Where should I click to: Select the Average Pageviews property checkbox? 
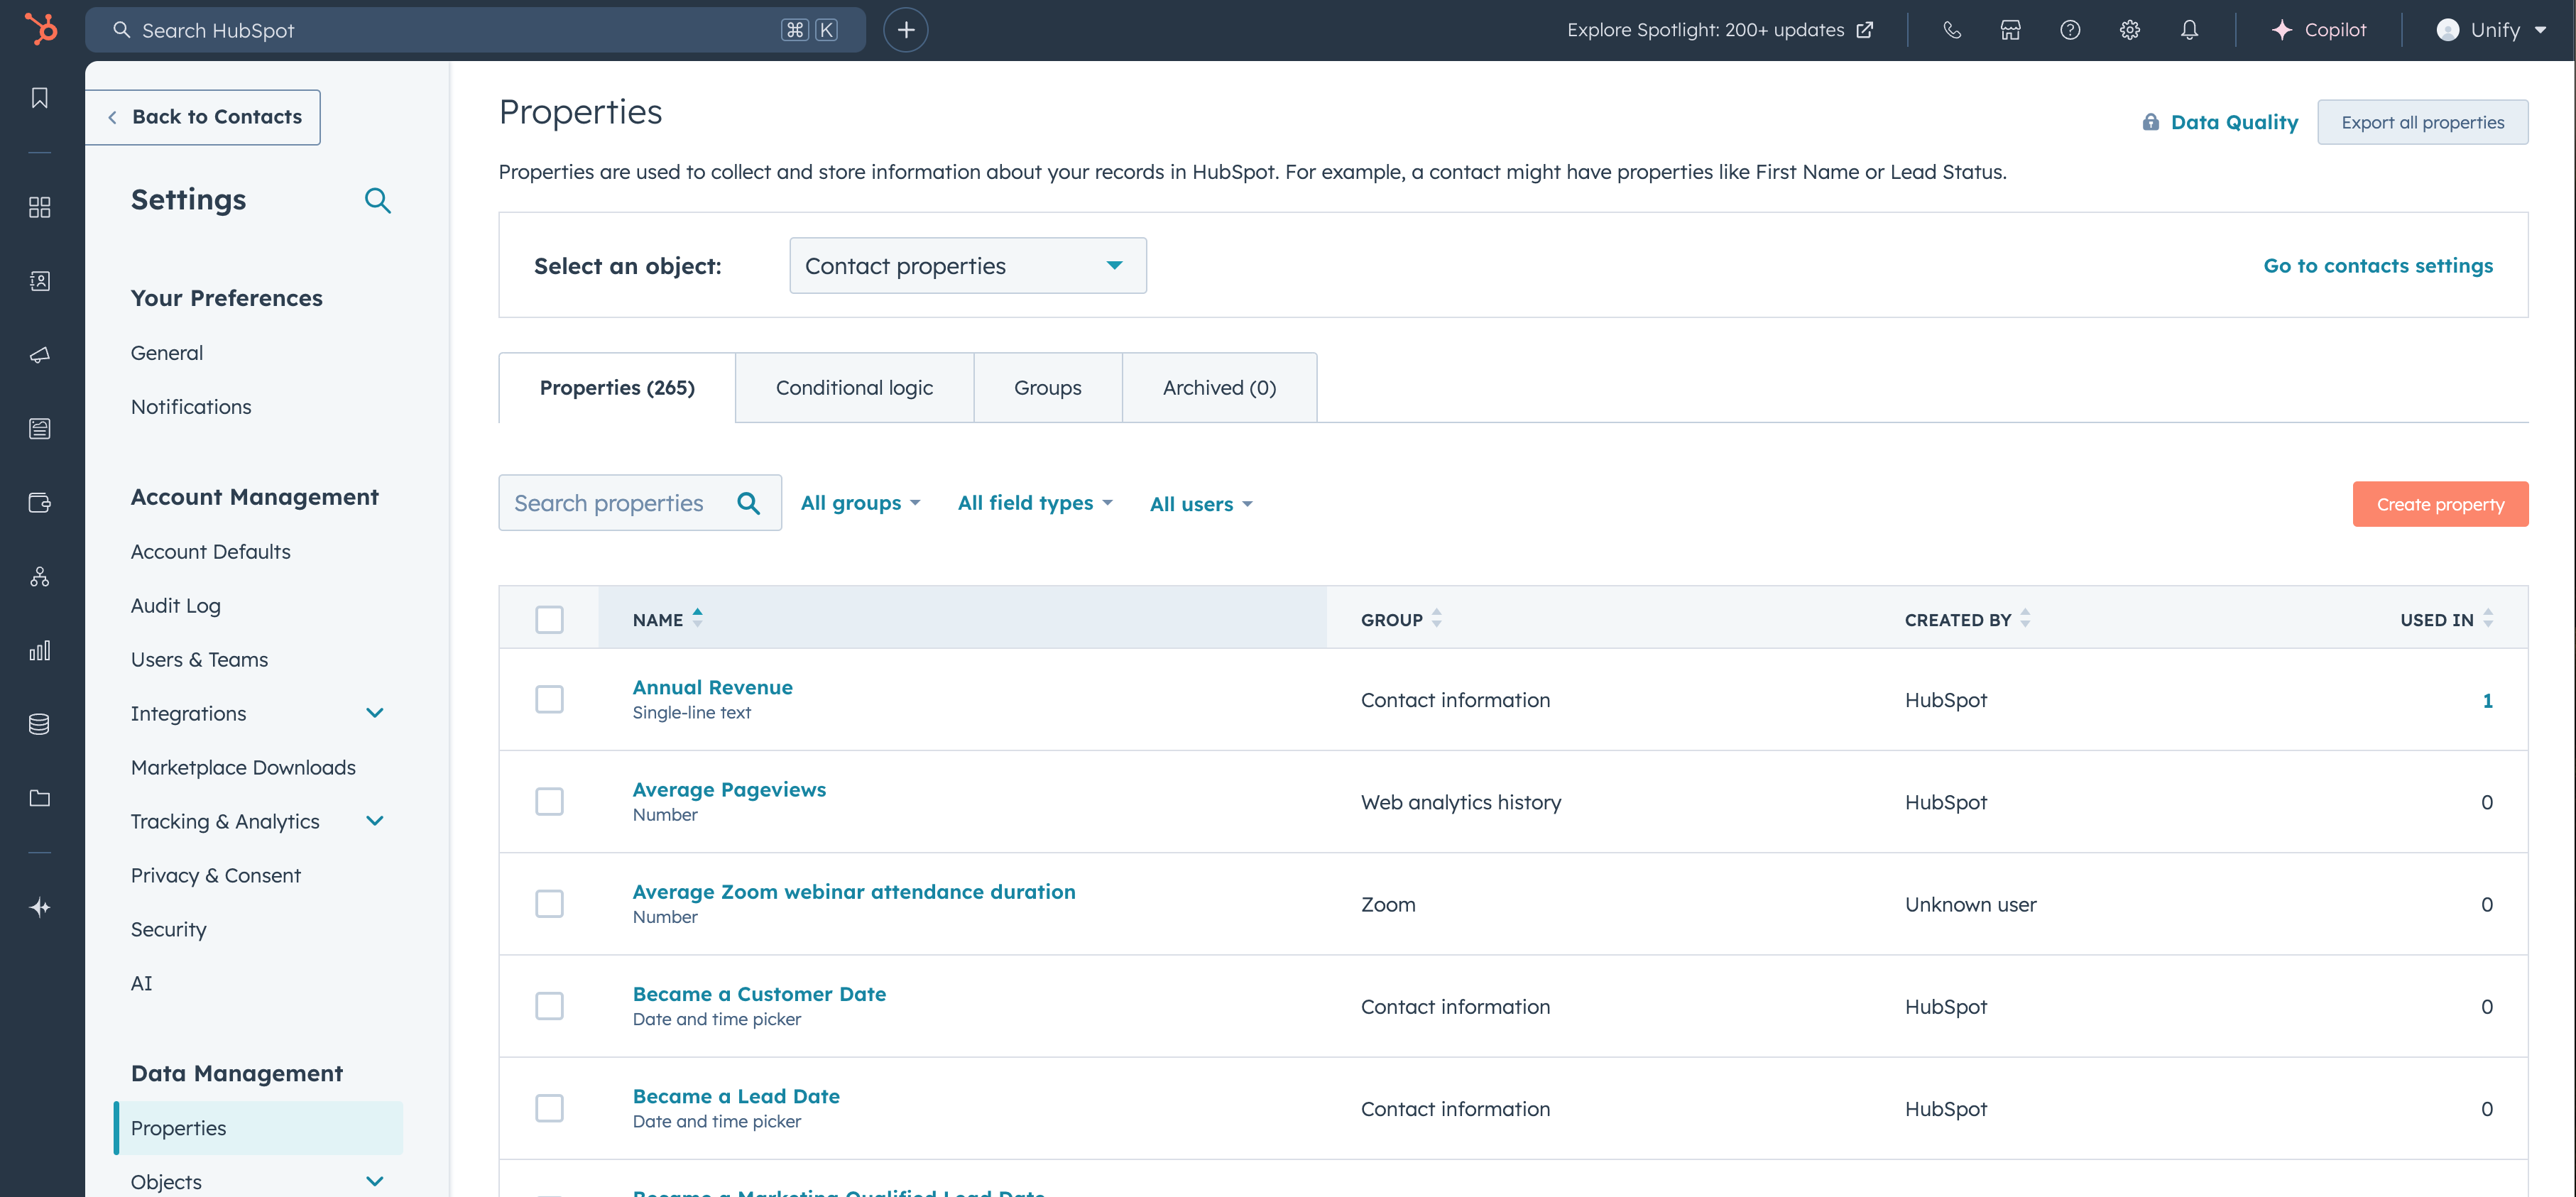[549, 801]
